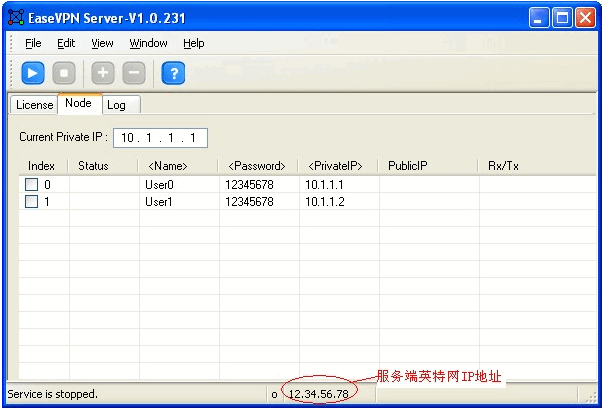This screenshot has height=409, width=602.
Task: Open the File menu
Action: [33, 43]
